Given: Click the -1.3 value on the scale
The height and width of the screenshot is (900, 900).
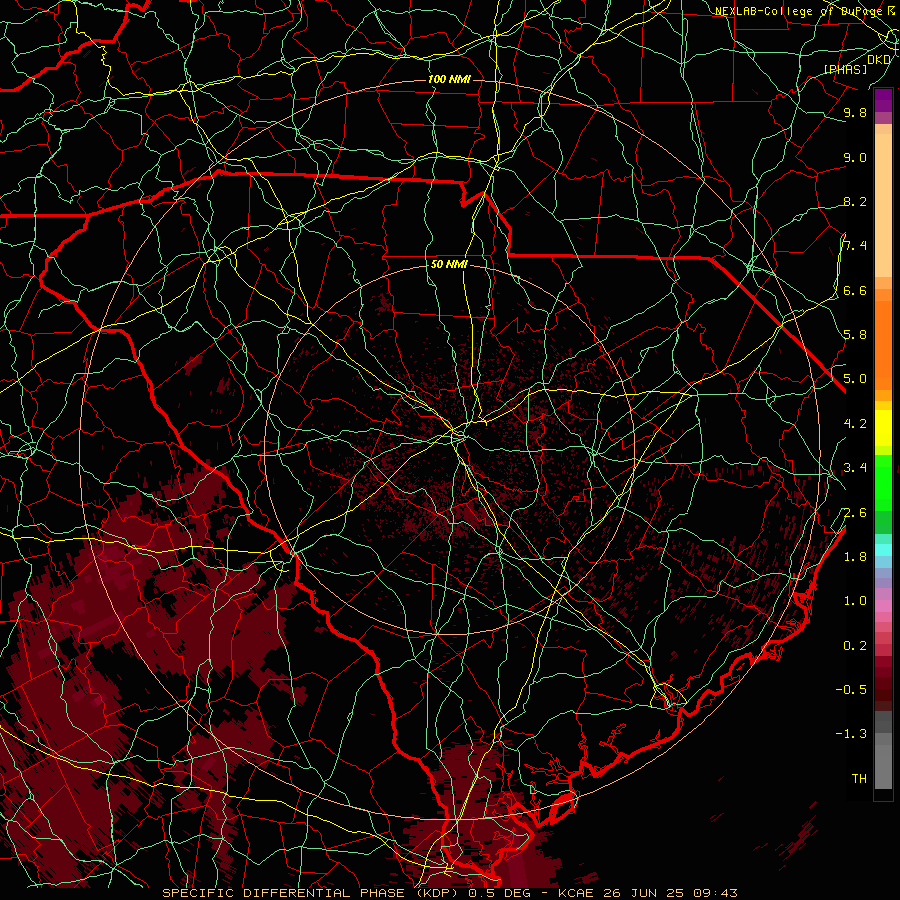Looking at the screenshot, I should point(852,734).
